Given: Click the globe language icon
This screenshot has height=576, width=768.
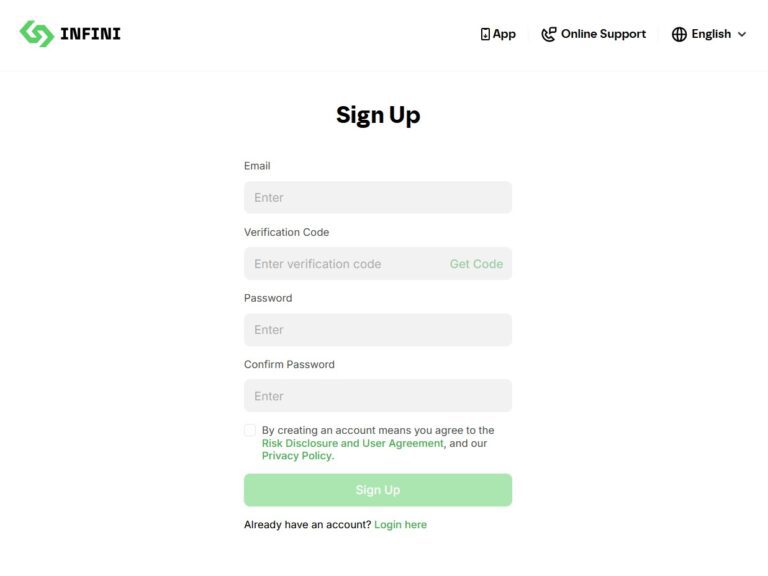Looking at the screenshot, I should [679, 34].
